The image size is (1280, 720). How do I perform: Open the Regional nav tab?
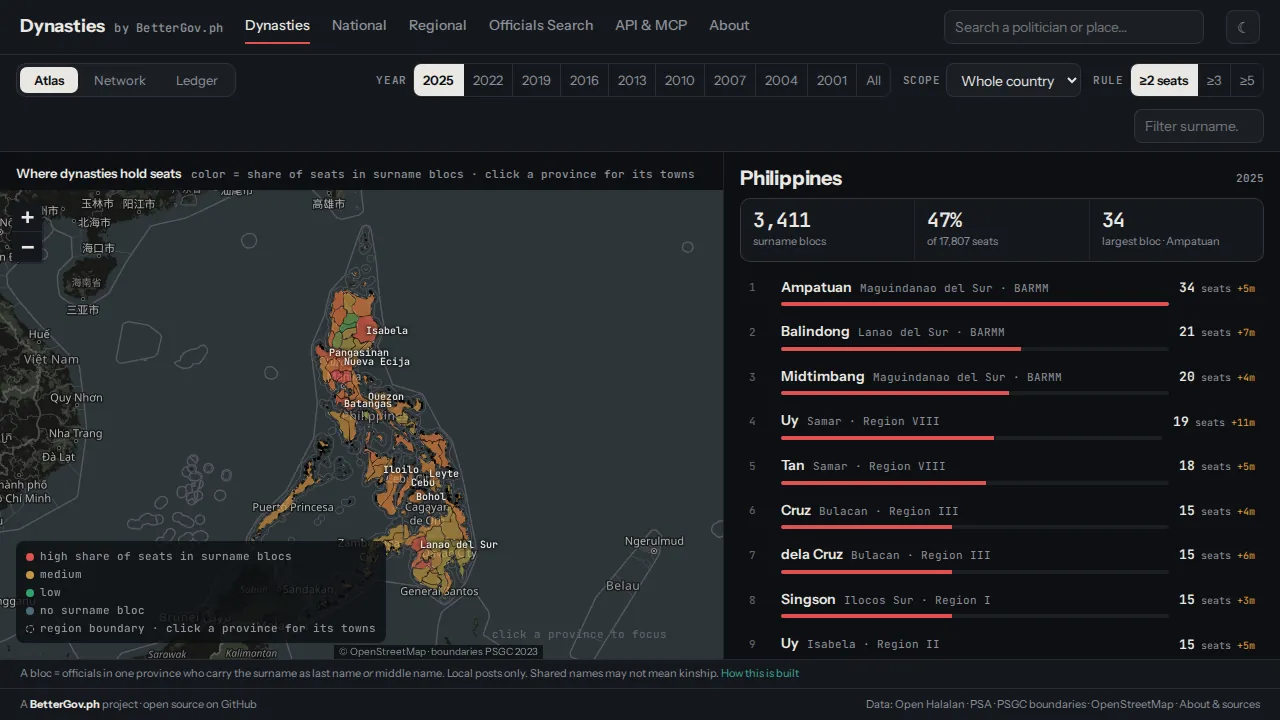click(x=438, y=26)
